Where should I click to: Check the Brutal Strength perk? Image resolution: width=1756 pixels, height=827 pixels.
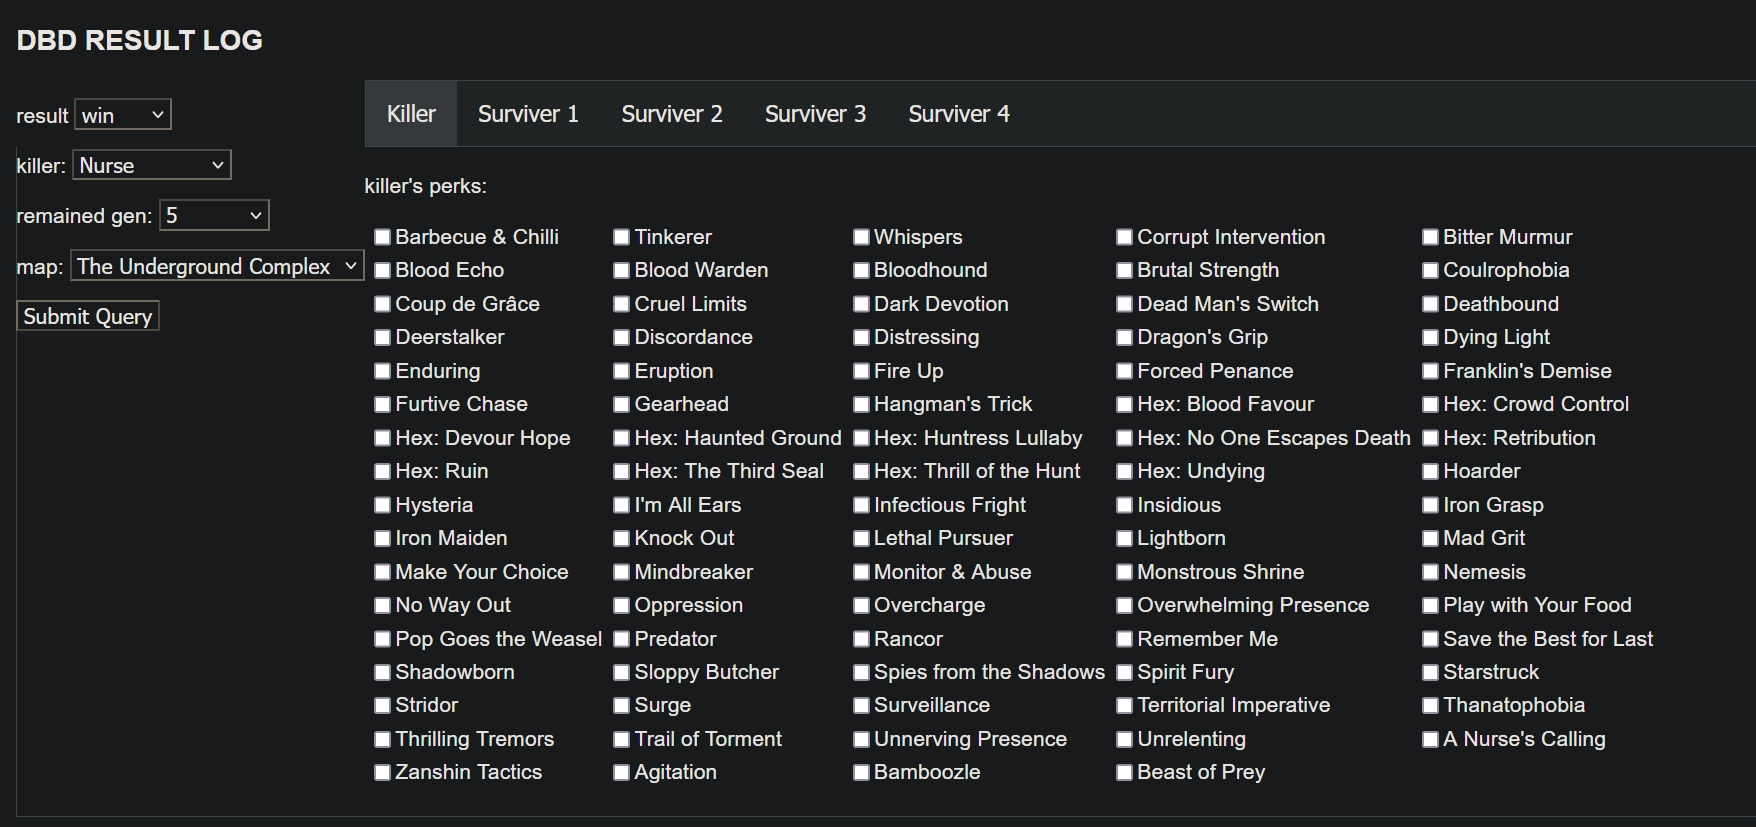pyautogui.click(x=1124, y=270)
